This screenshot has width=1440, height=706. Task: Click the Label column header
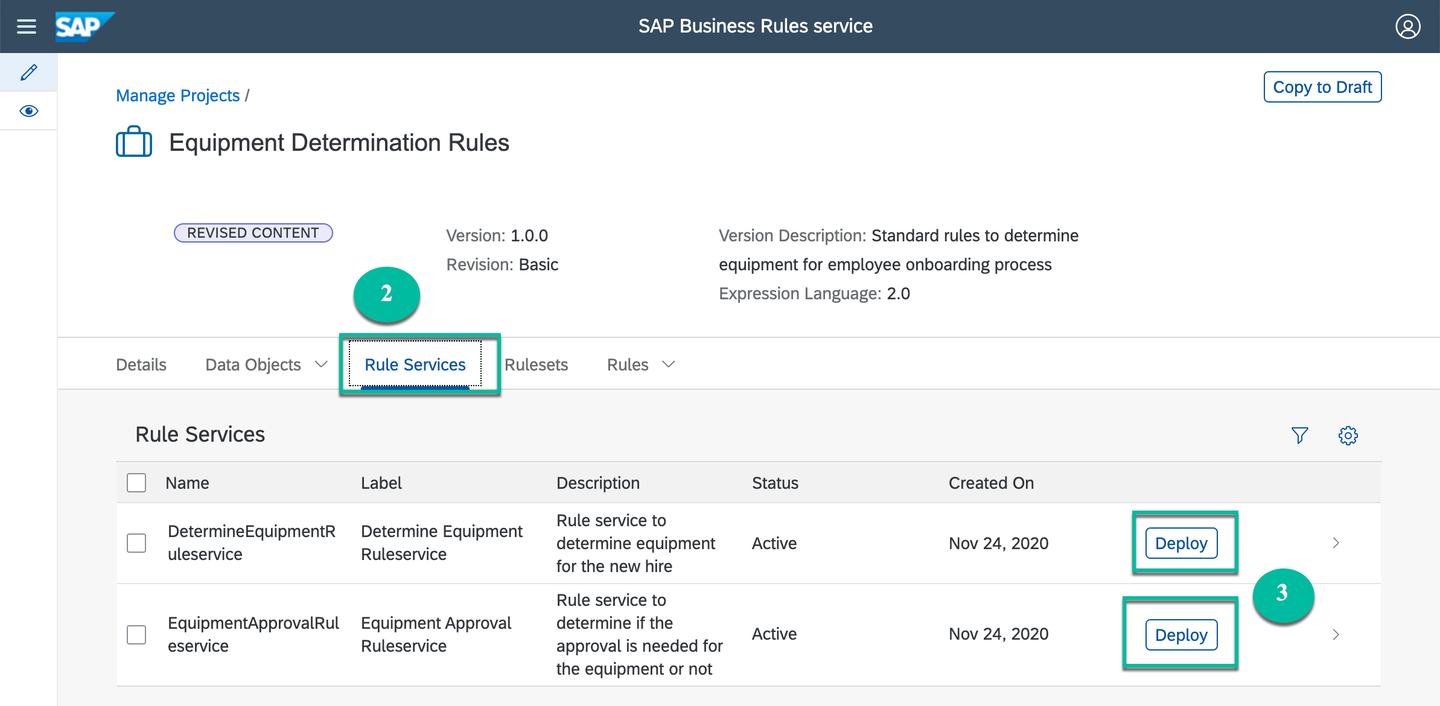click(x=381, y=483)
